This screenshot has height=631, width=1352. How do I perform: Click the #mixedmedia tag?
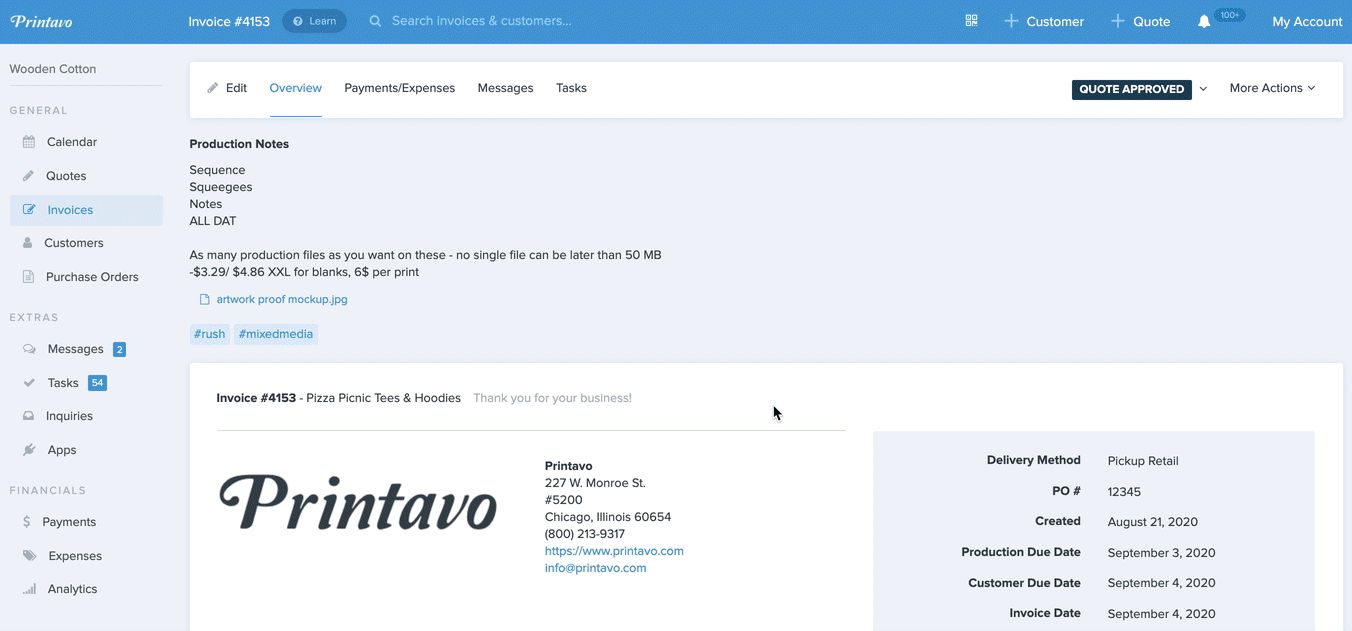(276, 334)
